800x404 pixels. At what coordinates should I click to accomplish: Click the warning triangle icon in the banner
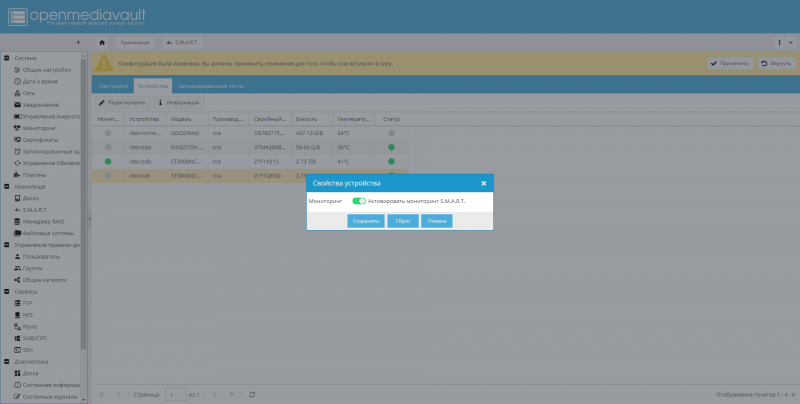tap(104, 63)
